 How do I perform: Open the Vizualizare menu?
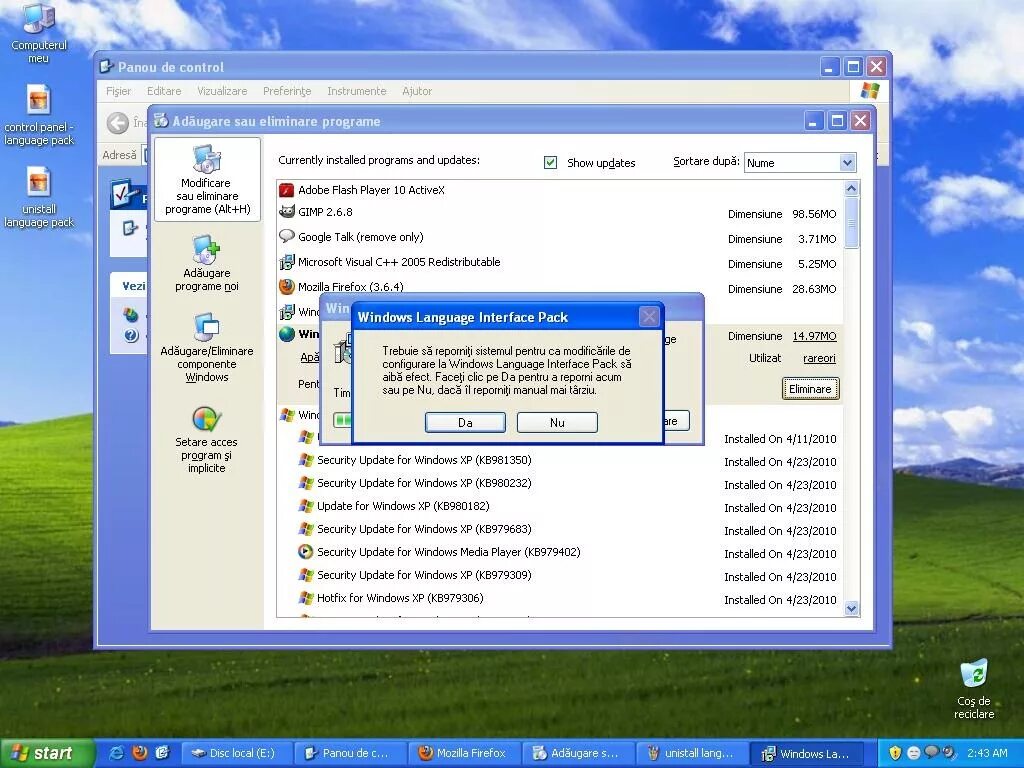(x=222, y=91)
